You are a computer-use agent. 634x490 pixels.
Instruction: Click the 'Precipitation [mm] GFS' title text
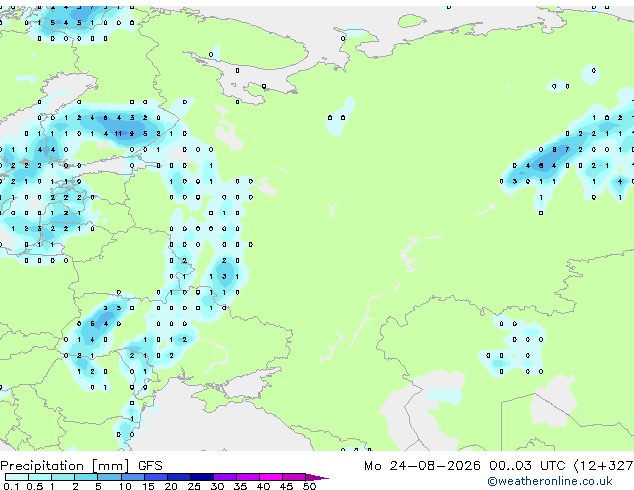tap(81, 466)
